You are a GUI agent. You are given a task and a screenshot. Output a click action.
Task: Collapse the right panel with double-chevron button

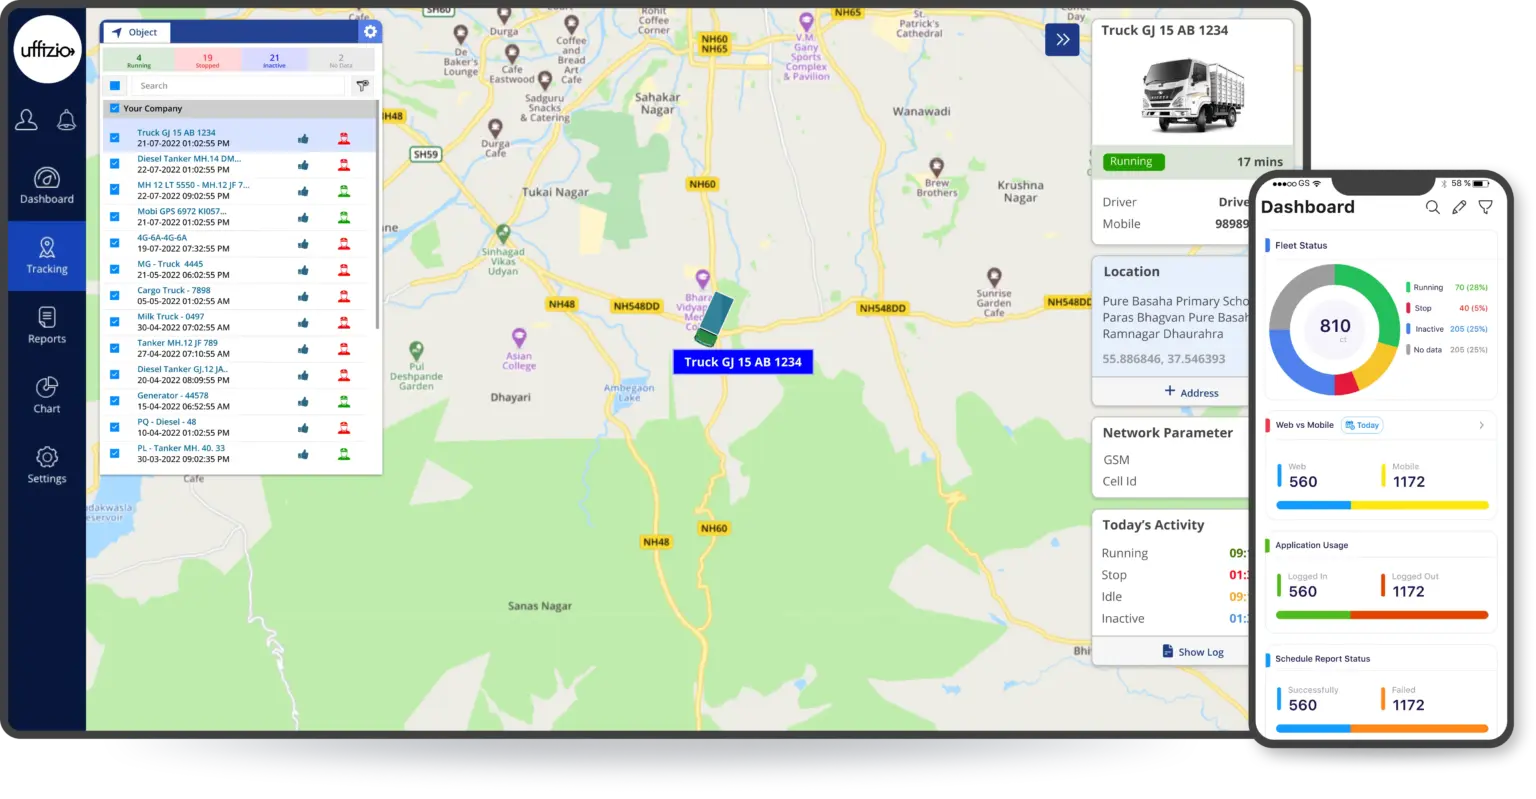pyautogui.click(x=1062, y=40)
